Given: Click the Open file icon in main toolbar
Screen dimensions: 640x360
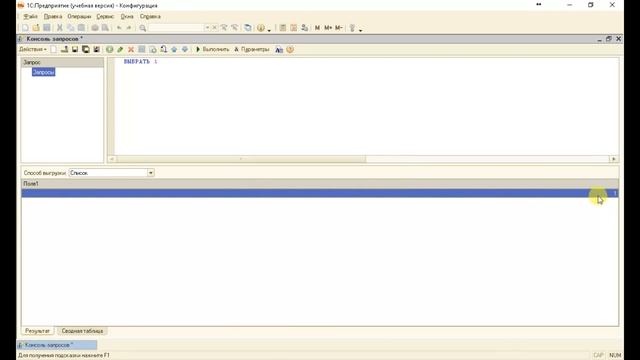Looking at the screenshot, I should tap(36, 28).
